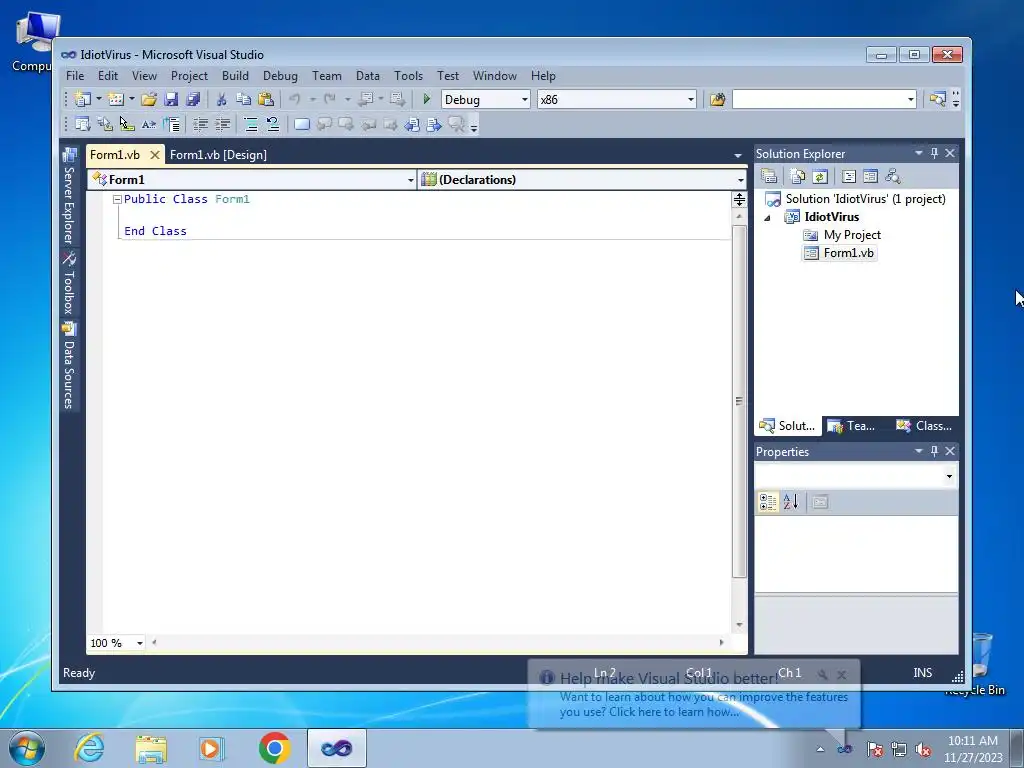Click the Open File folder icon
Screen dimensions: 1024x768
[149, 99]
